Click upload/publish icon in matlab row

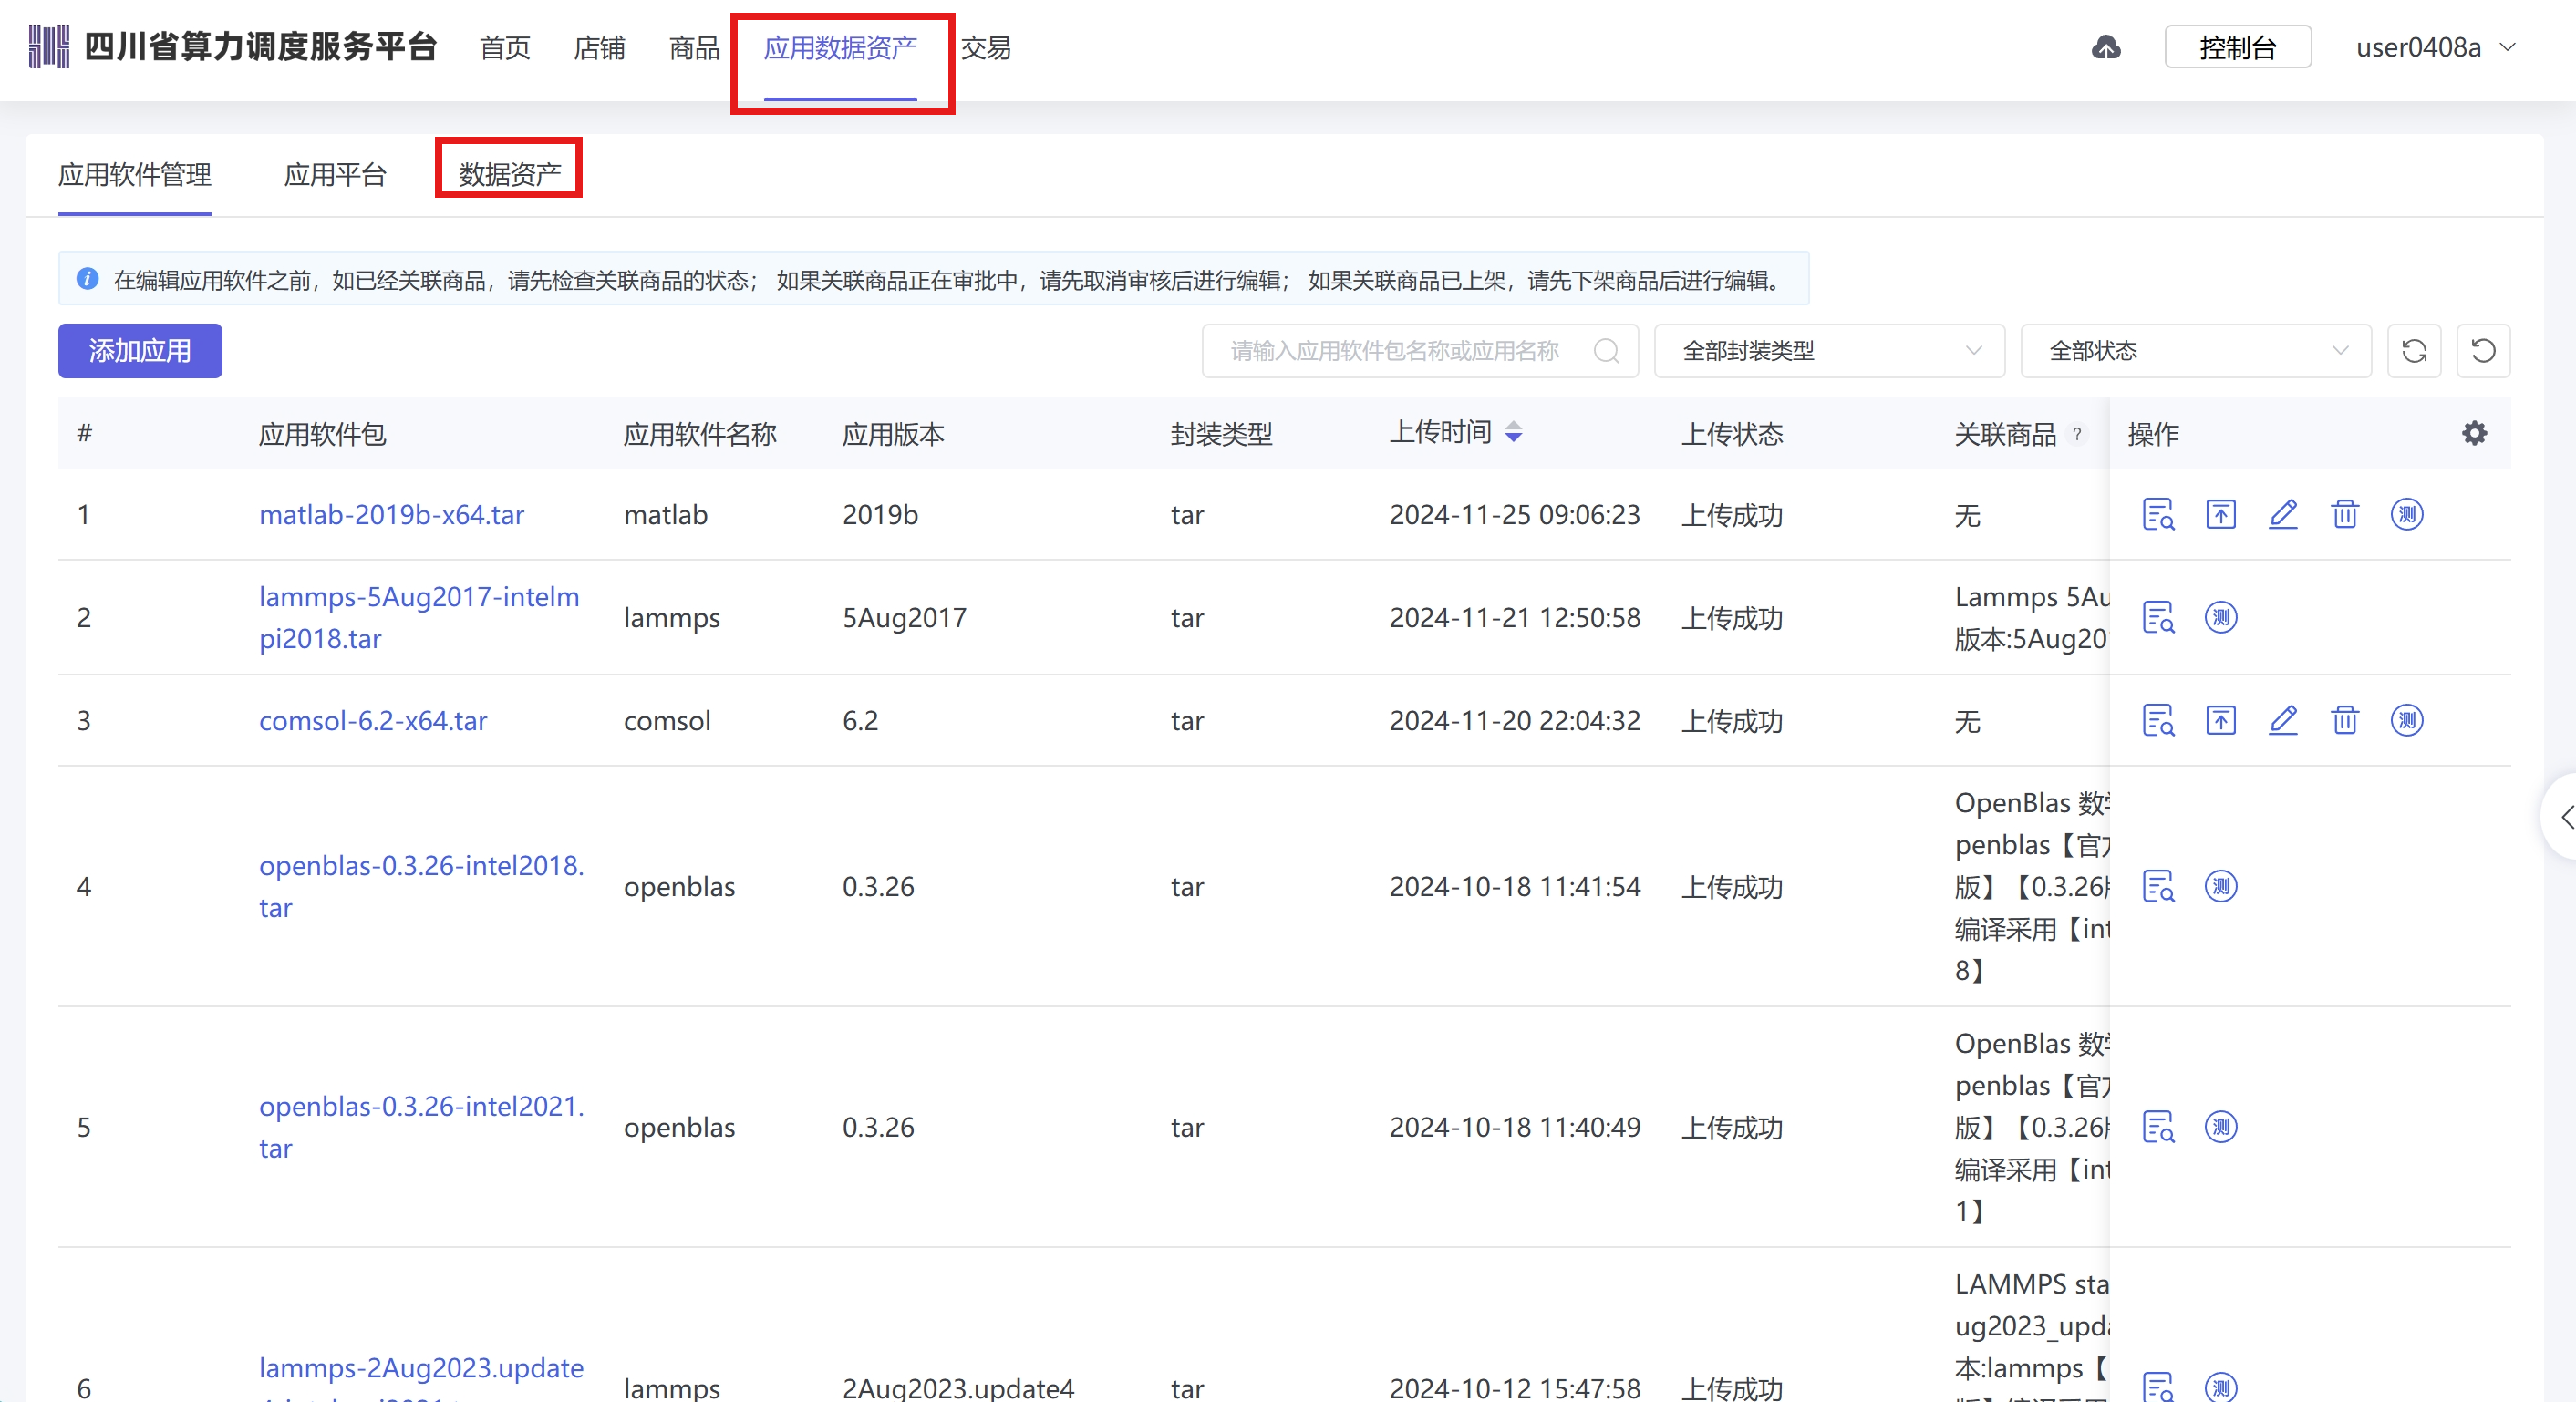tap(2220, 514)
